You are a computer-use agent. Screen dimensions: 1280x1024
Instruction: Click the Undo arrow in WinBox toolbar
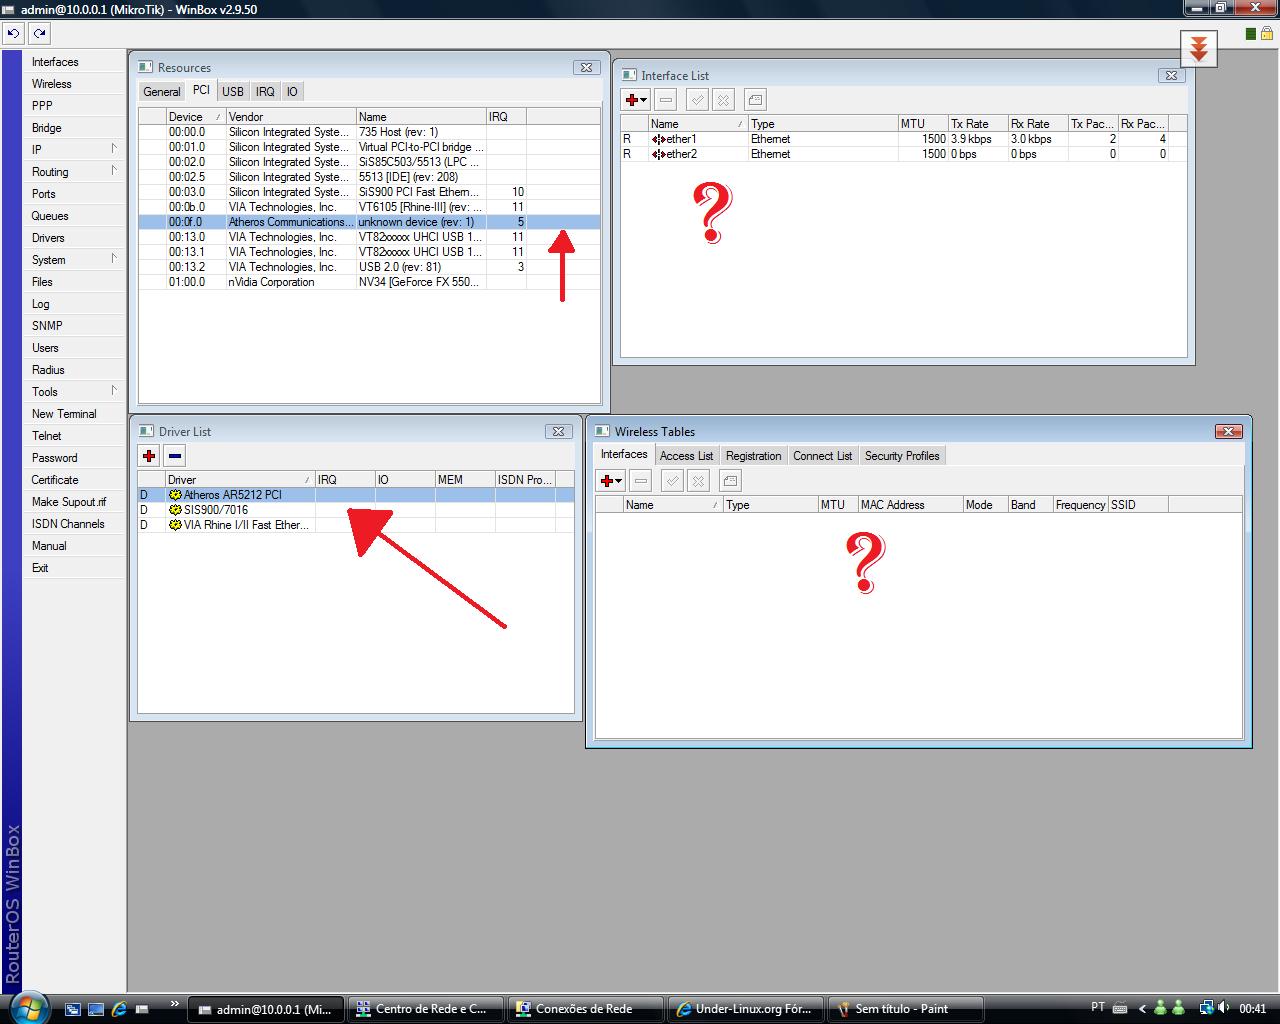click(x=13, y=33)
